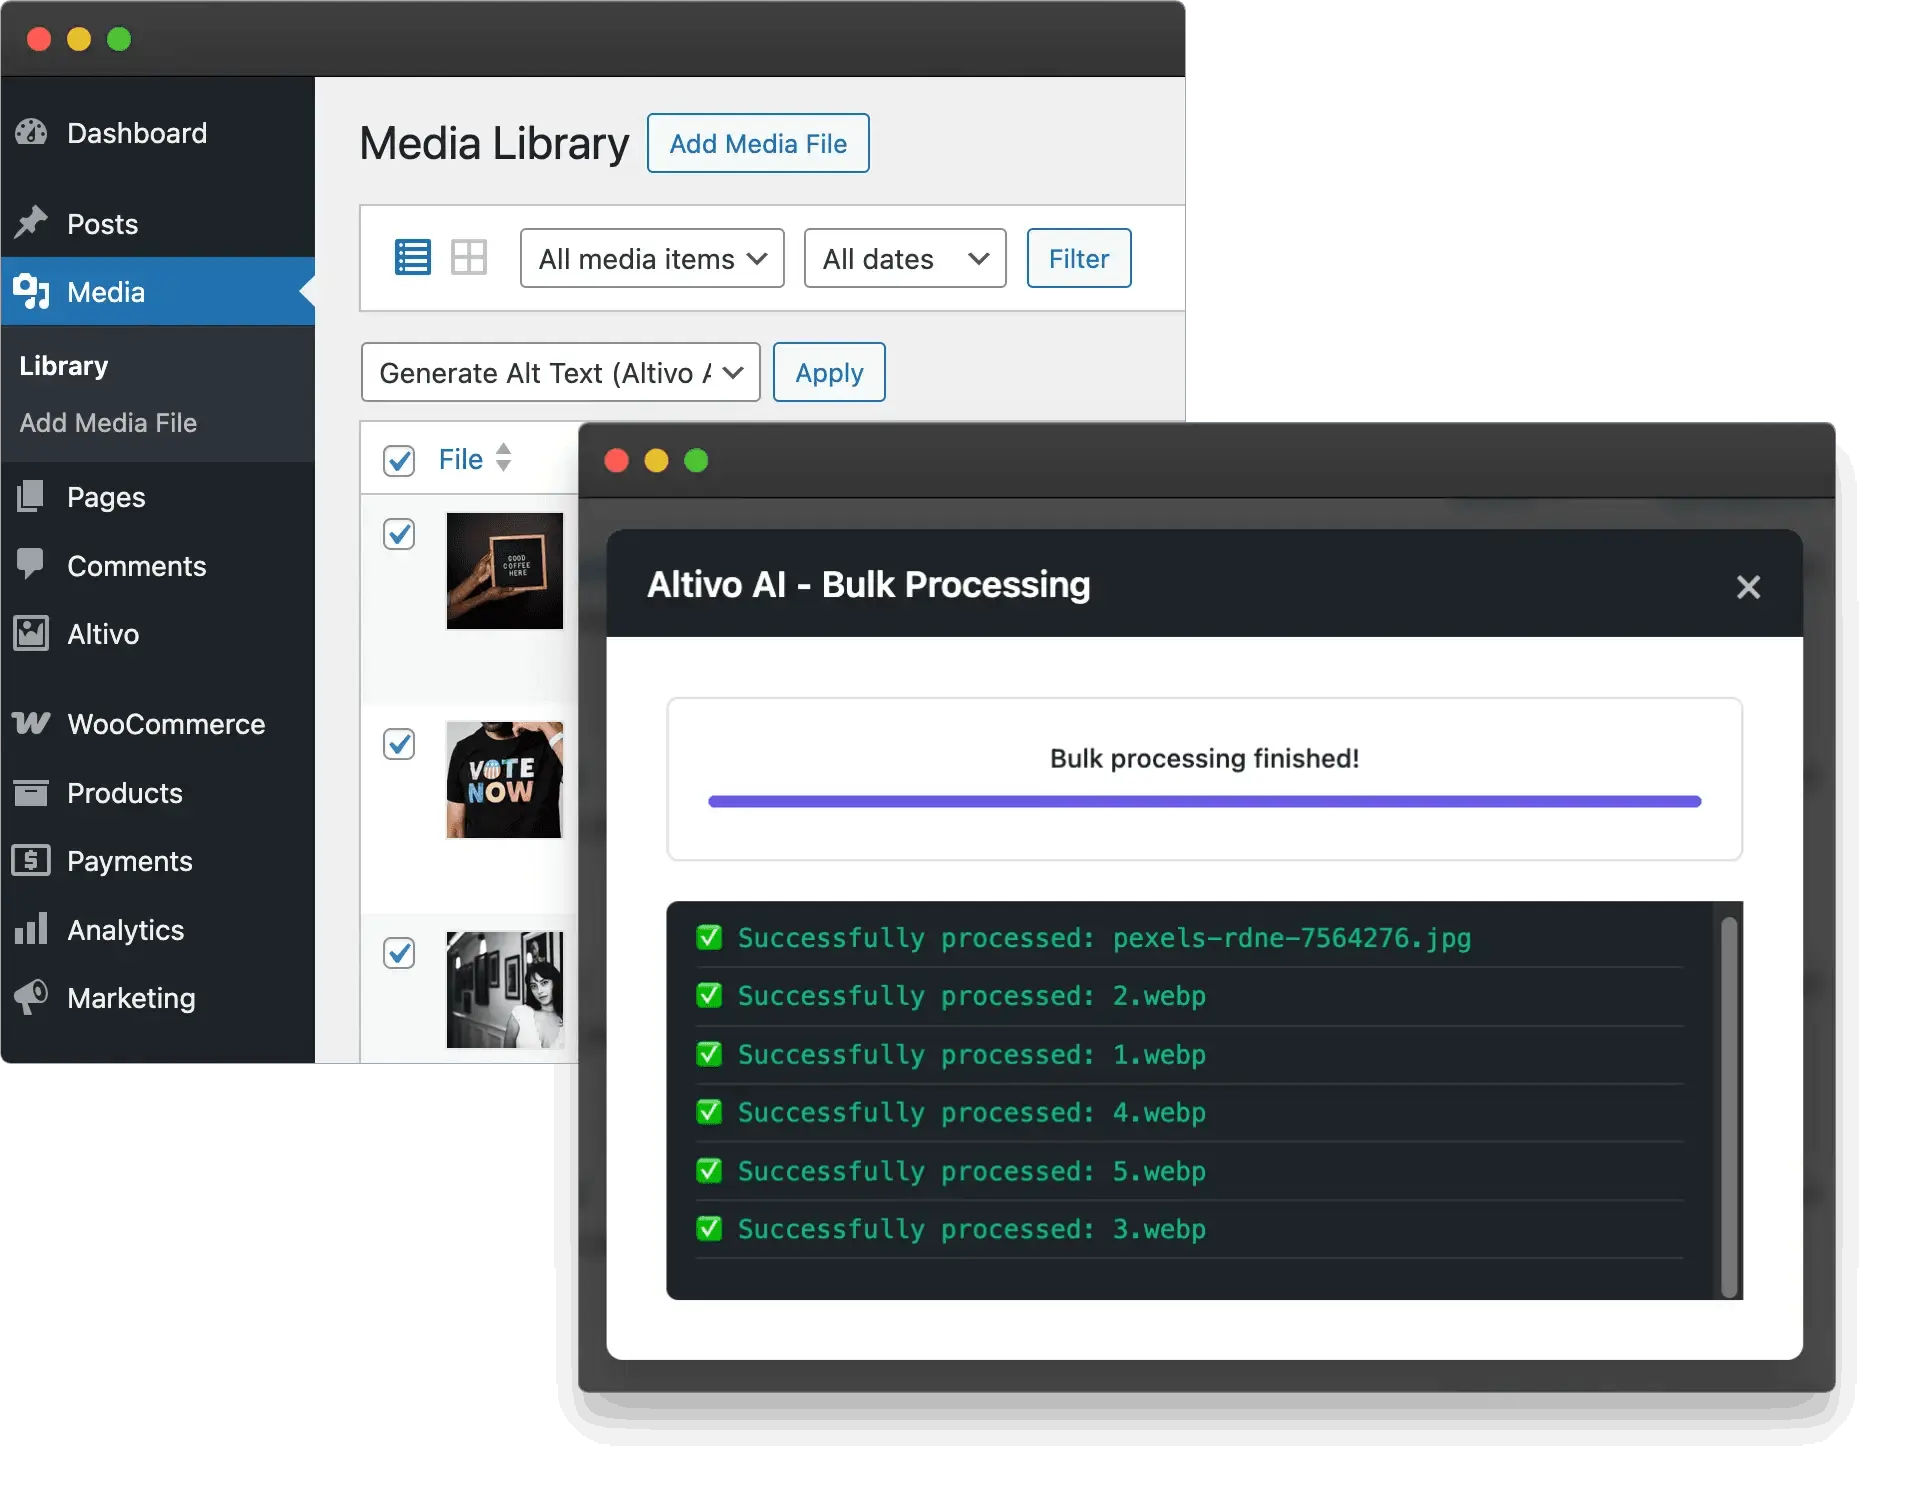This screenshot has height=1500, width=1914.
Task: Toggle the select-all checkbox in File header
Action: pos(399,460)
